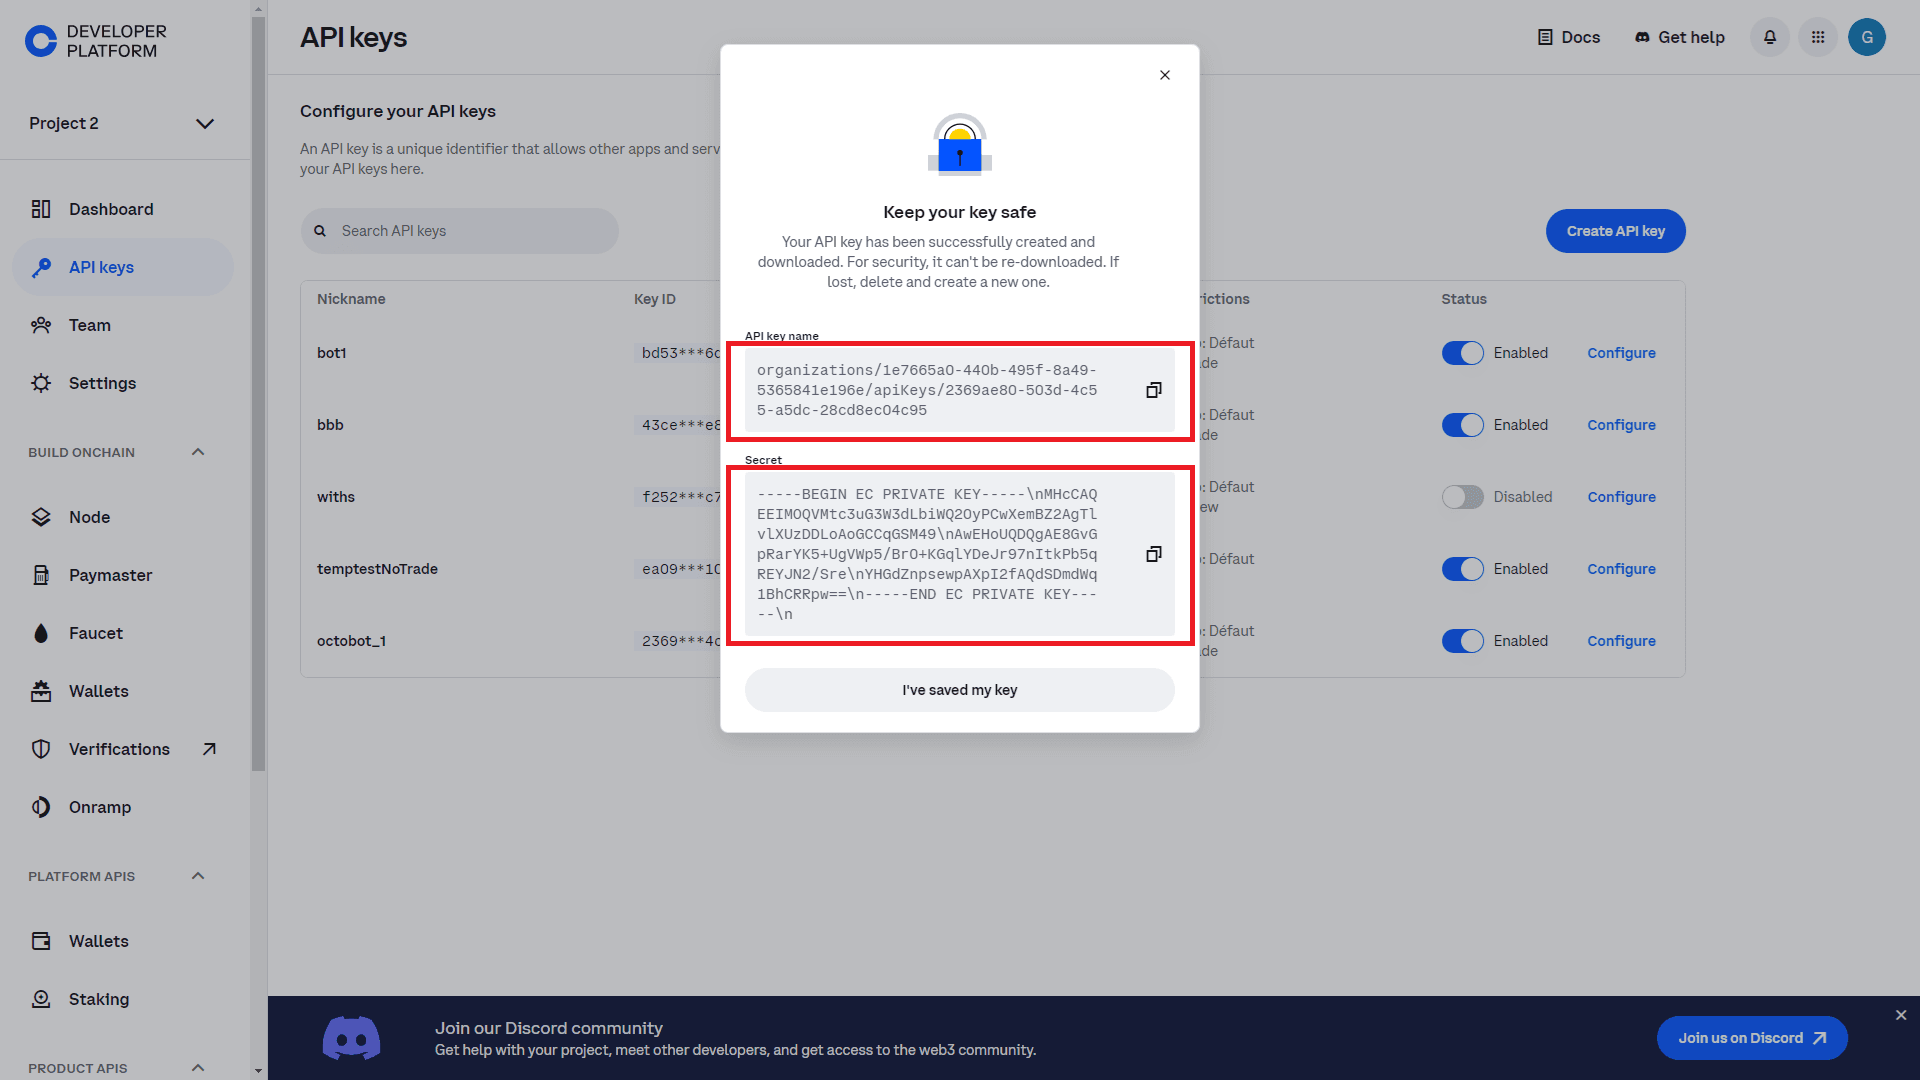Collapse the Build Onchain section
This screenshot has width=1920, height=1080.
(x=198, y=452)
